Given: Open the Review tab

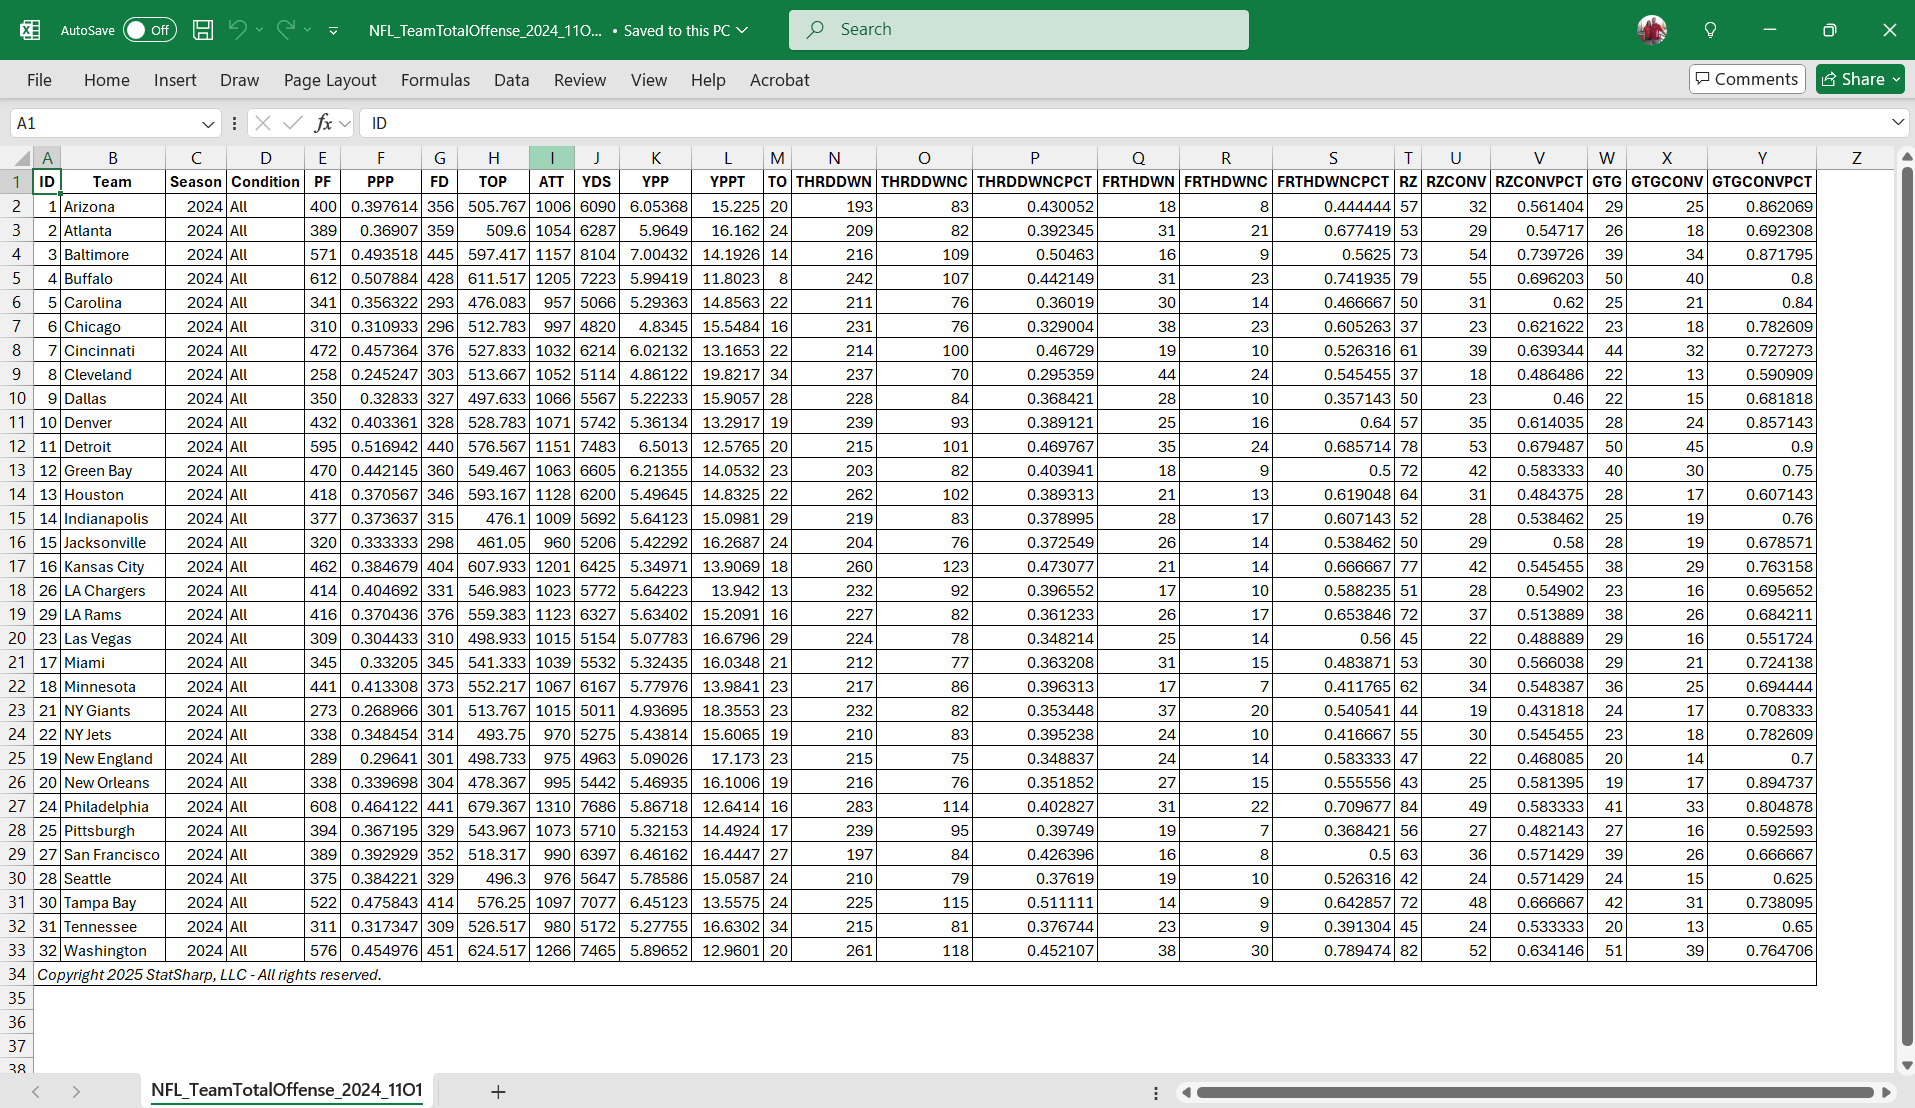Looking at the screenshot, I should pyautogui.click(x=580, y=80).
